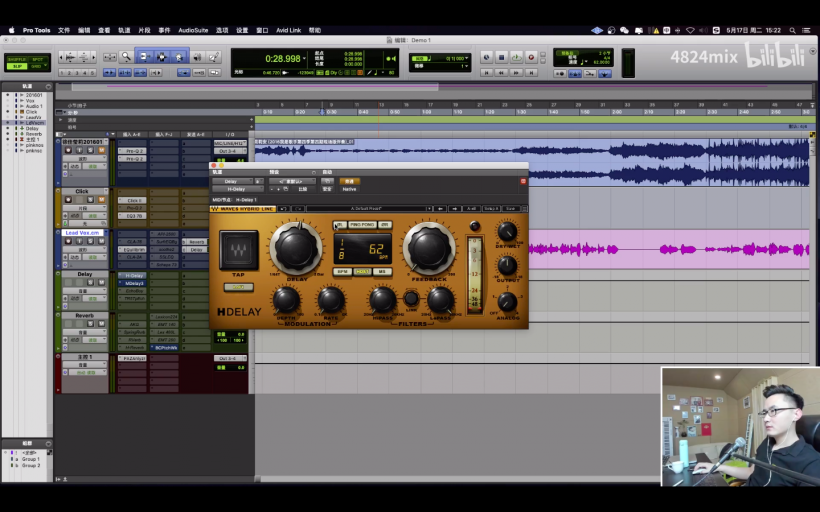Toggle PING PONG mode in H-Delay
This screenshot has width=820, height=512.
pyautogui.click(x=362, y=225)
